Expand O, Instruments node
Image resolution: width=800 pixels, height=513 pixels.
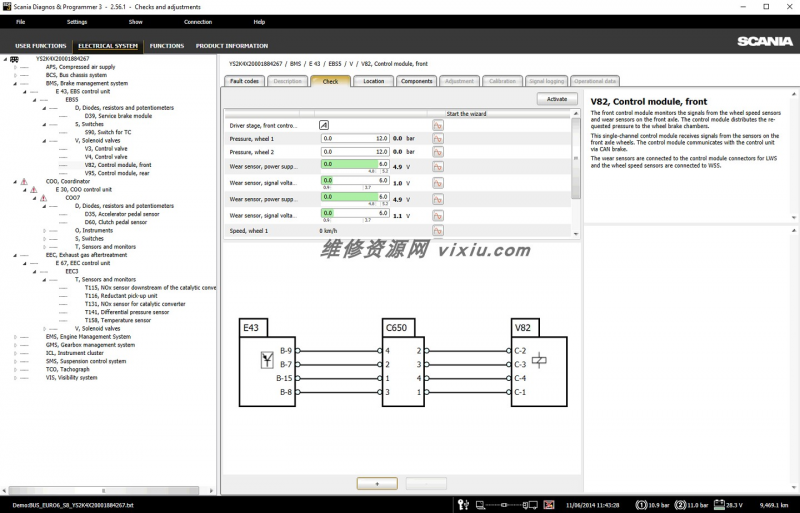coord(44,230)
